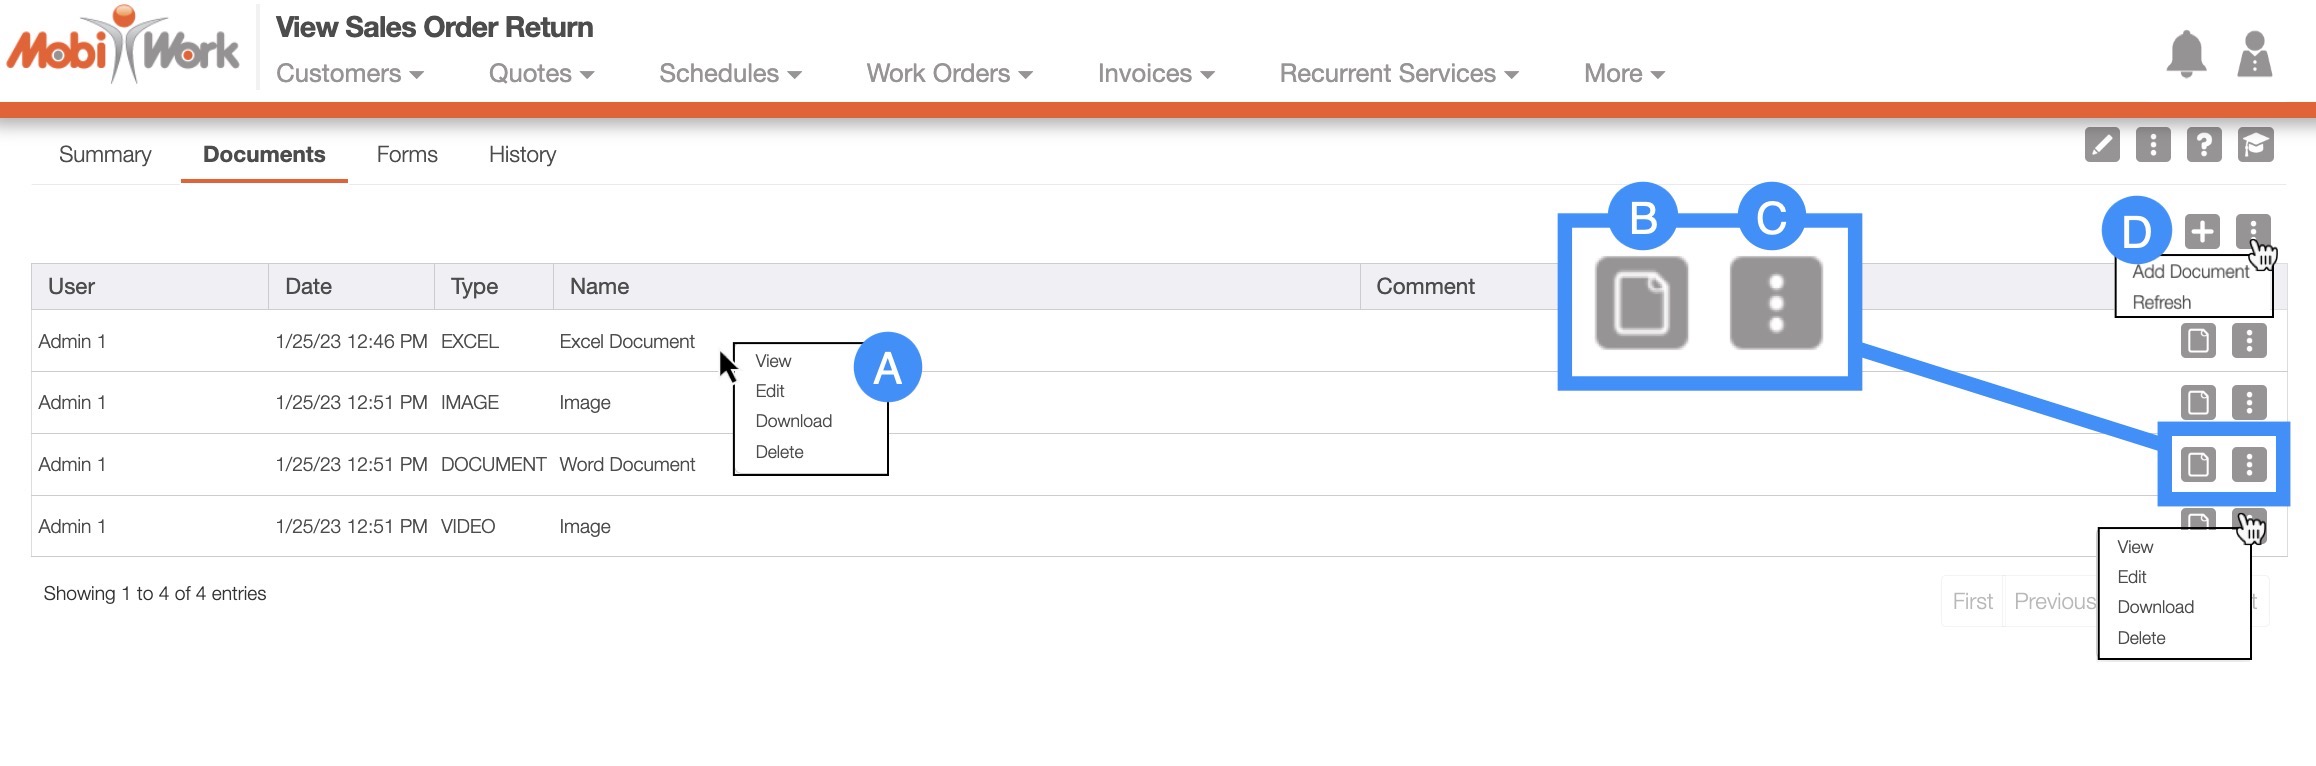Switch to the Summary tab

105,155
